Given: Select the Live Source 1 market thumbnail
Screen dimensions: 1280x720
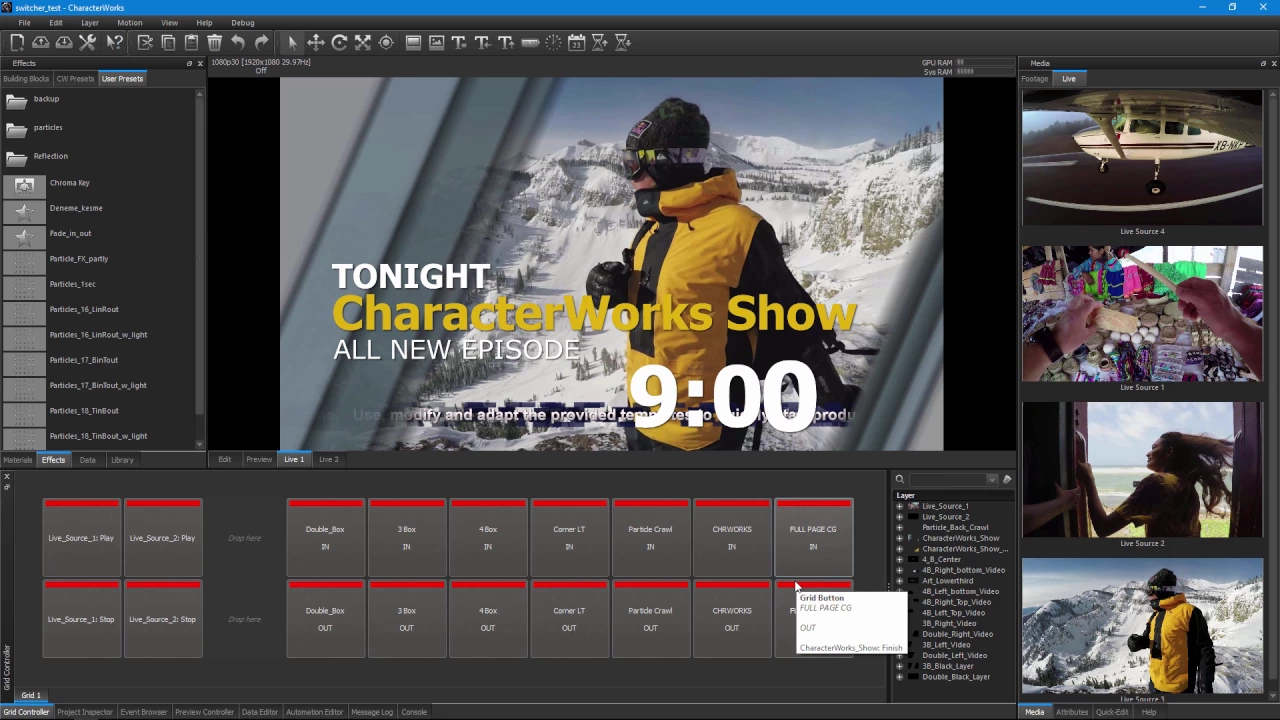Looking at the screenshot, I should tap(1142, 314).
